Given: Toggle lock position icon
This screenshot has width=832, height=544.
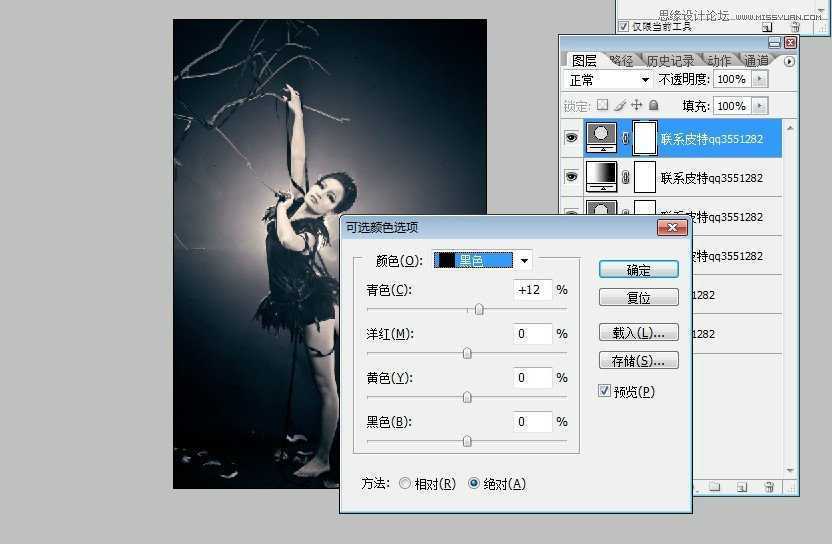Looking at the screenshot, I should (x=636, y=105).
